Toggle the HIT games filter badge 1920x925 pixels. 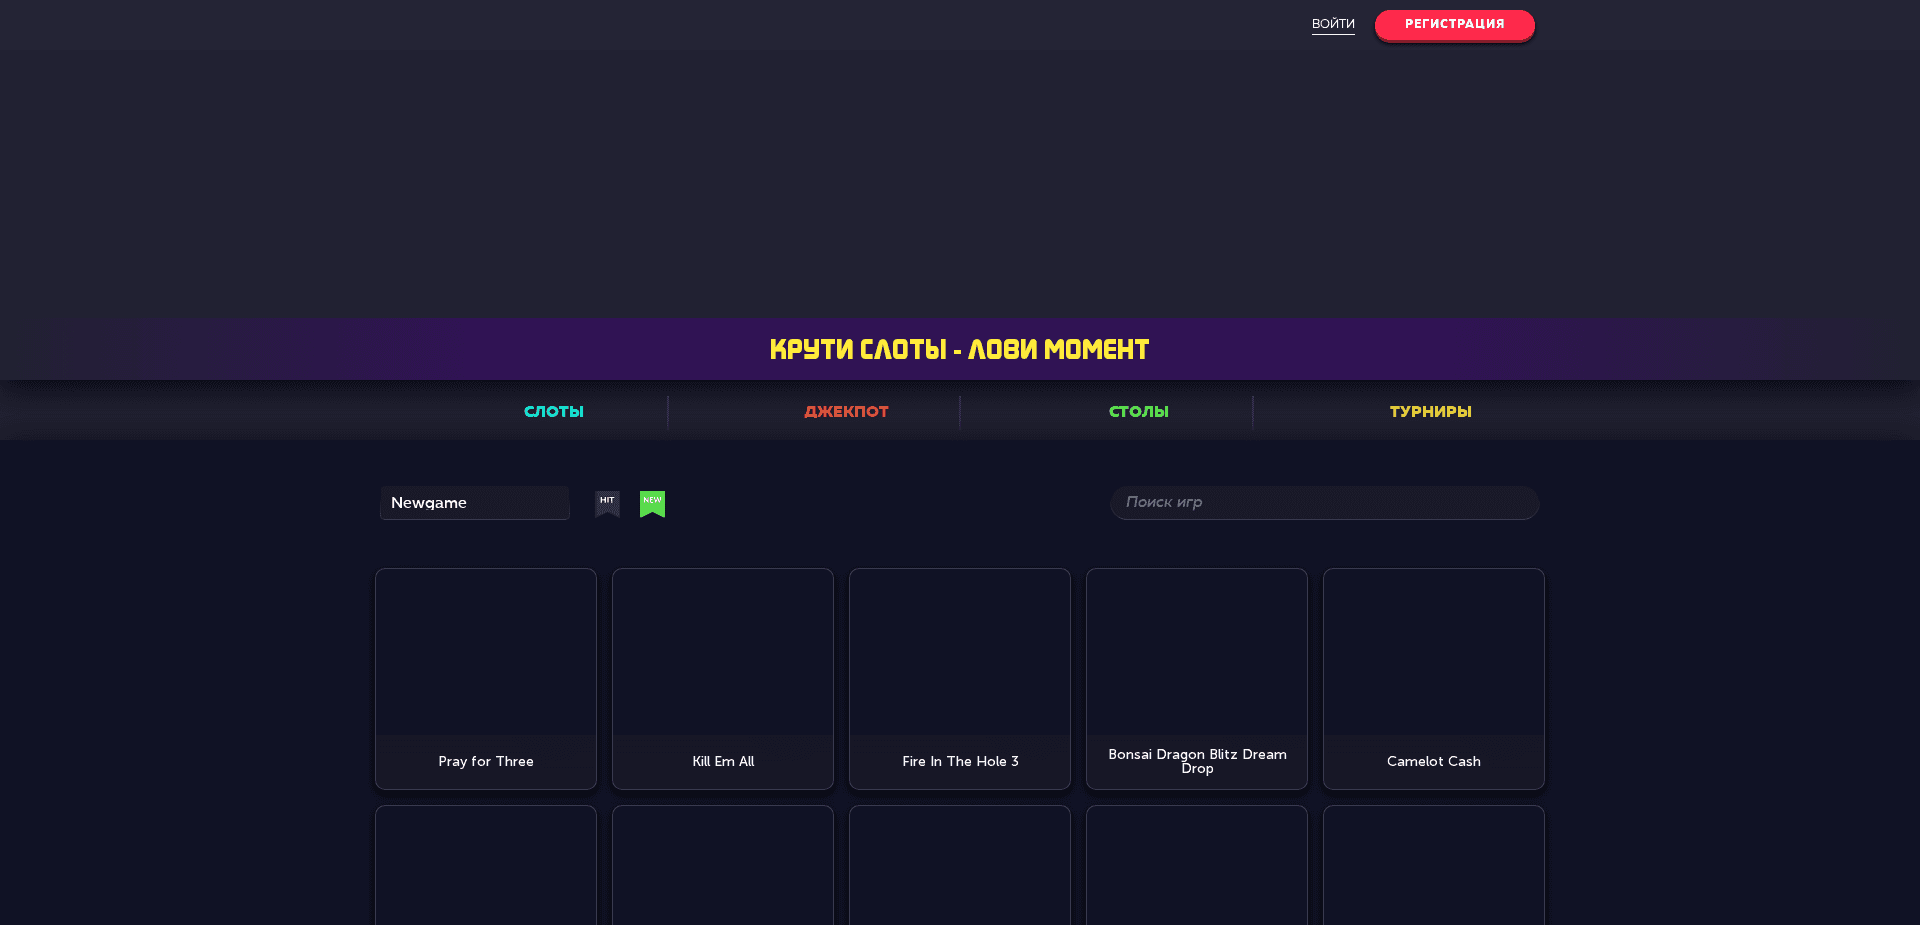point(607,504)
